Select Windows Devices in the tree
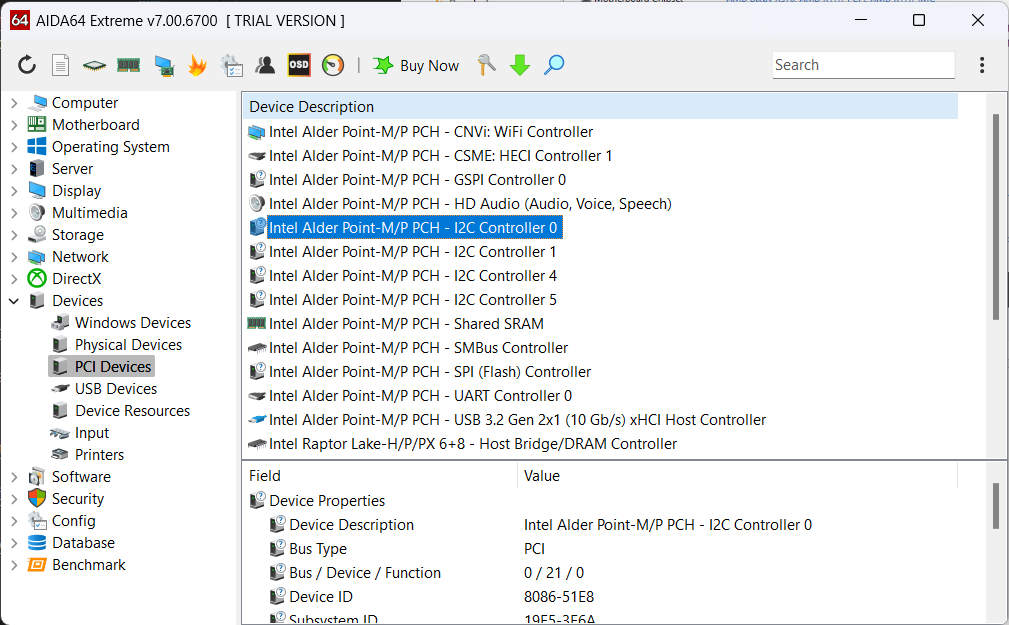The height and width of the screenshot is (625, 1009). click(x=133, y=322)
